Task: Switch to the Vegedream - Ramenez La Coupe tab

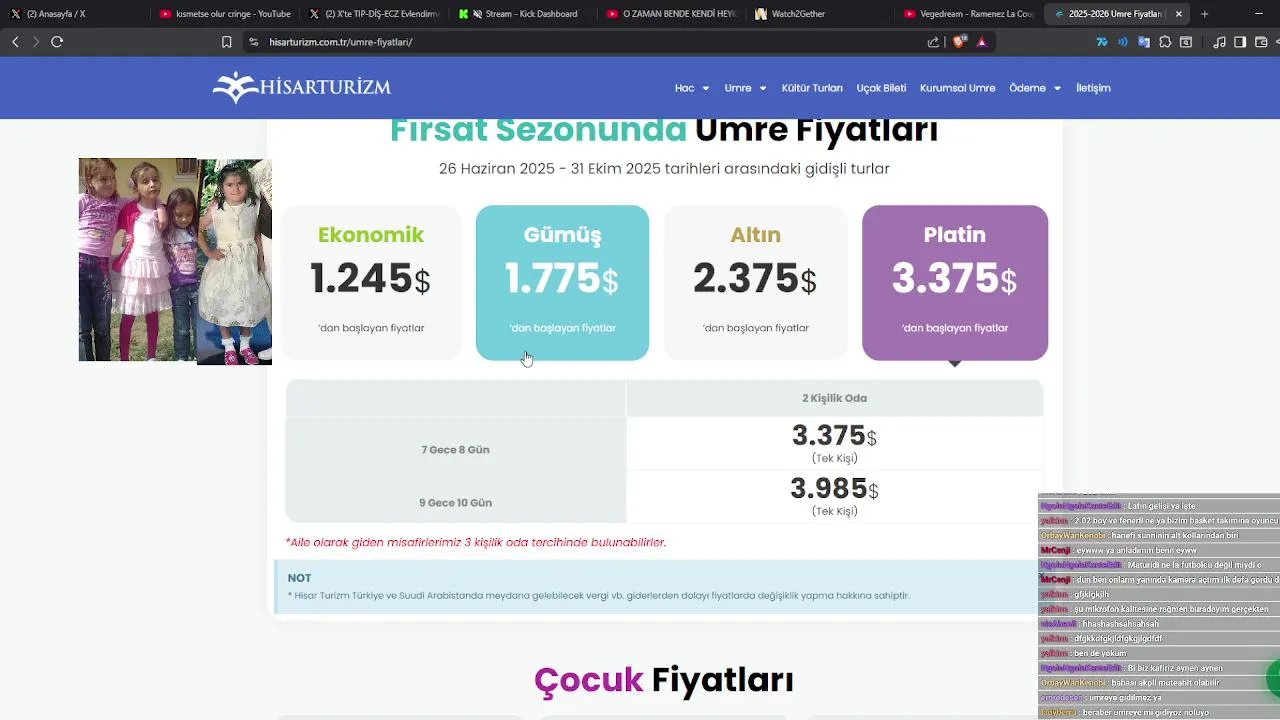Action: (x=968, y=14)
